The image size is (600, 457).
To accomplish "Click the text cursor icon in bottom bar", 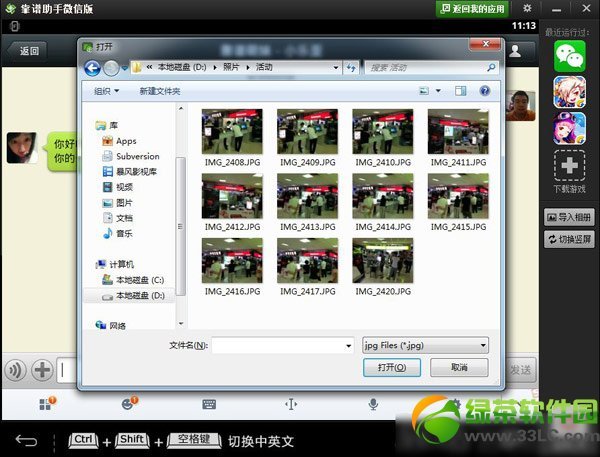I will (x=291, y=404).
